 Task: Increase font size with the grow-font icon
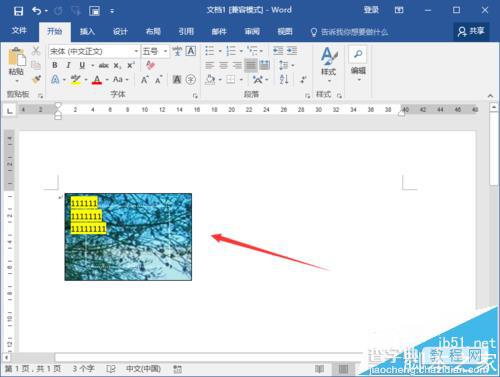[144, 80]
